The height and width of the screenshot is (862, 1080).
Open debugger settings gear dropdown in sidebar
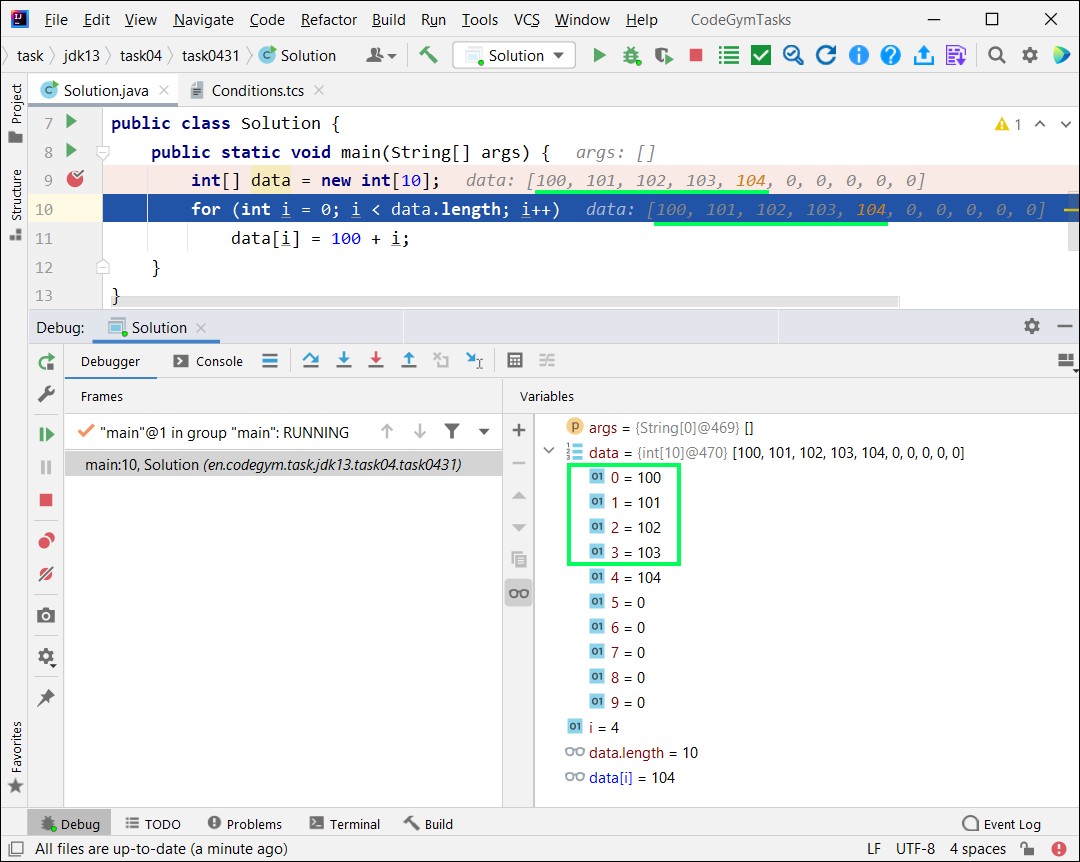[46, 657]
